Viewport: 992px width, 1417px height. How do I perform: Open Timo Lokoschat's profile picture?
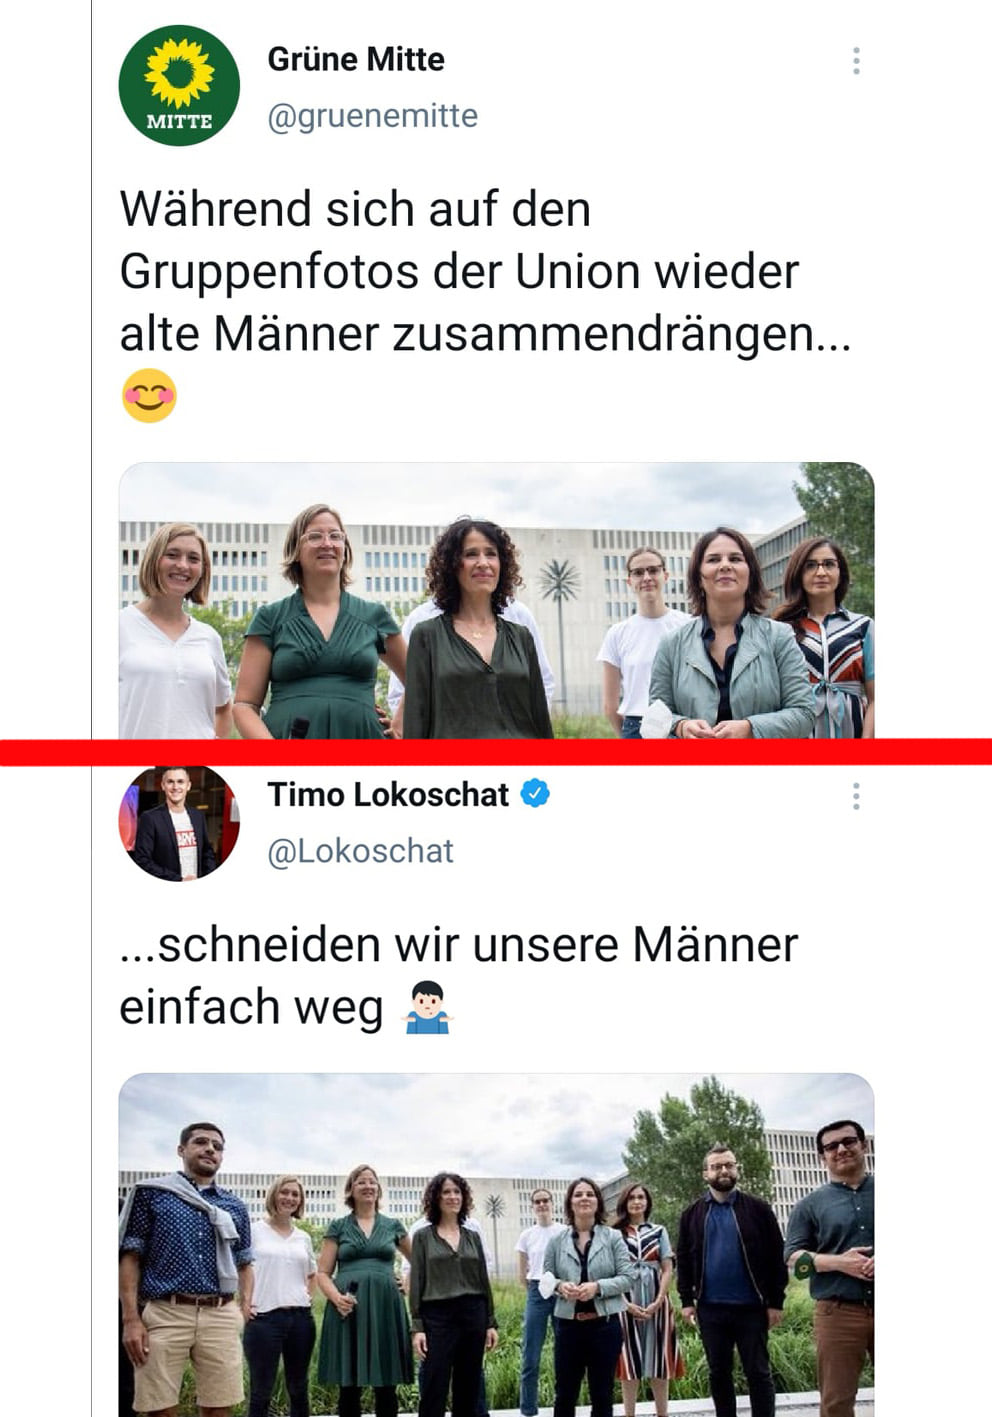pos(179,822)
